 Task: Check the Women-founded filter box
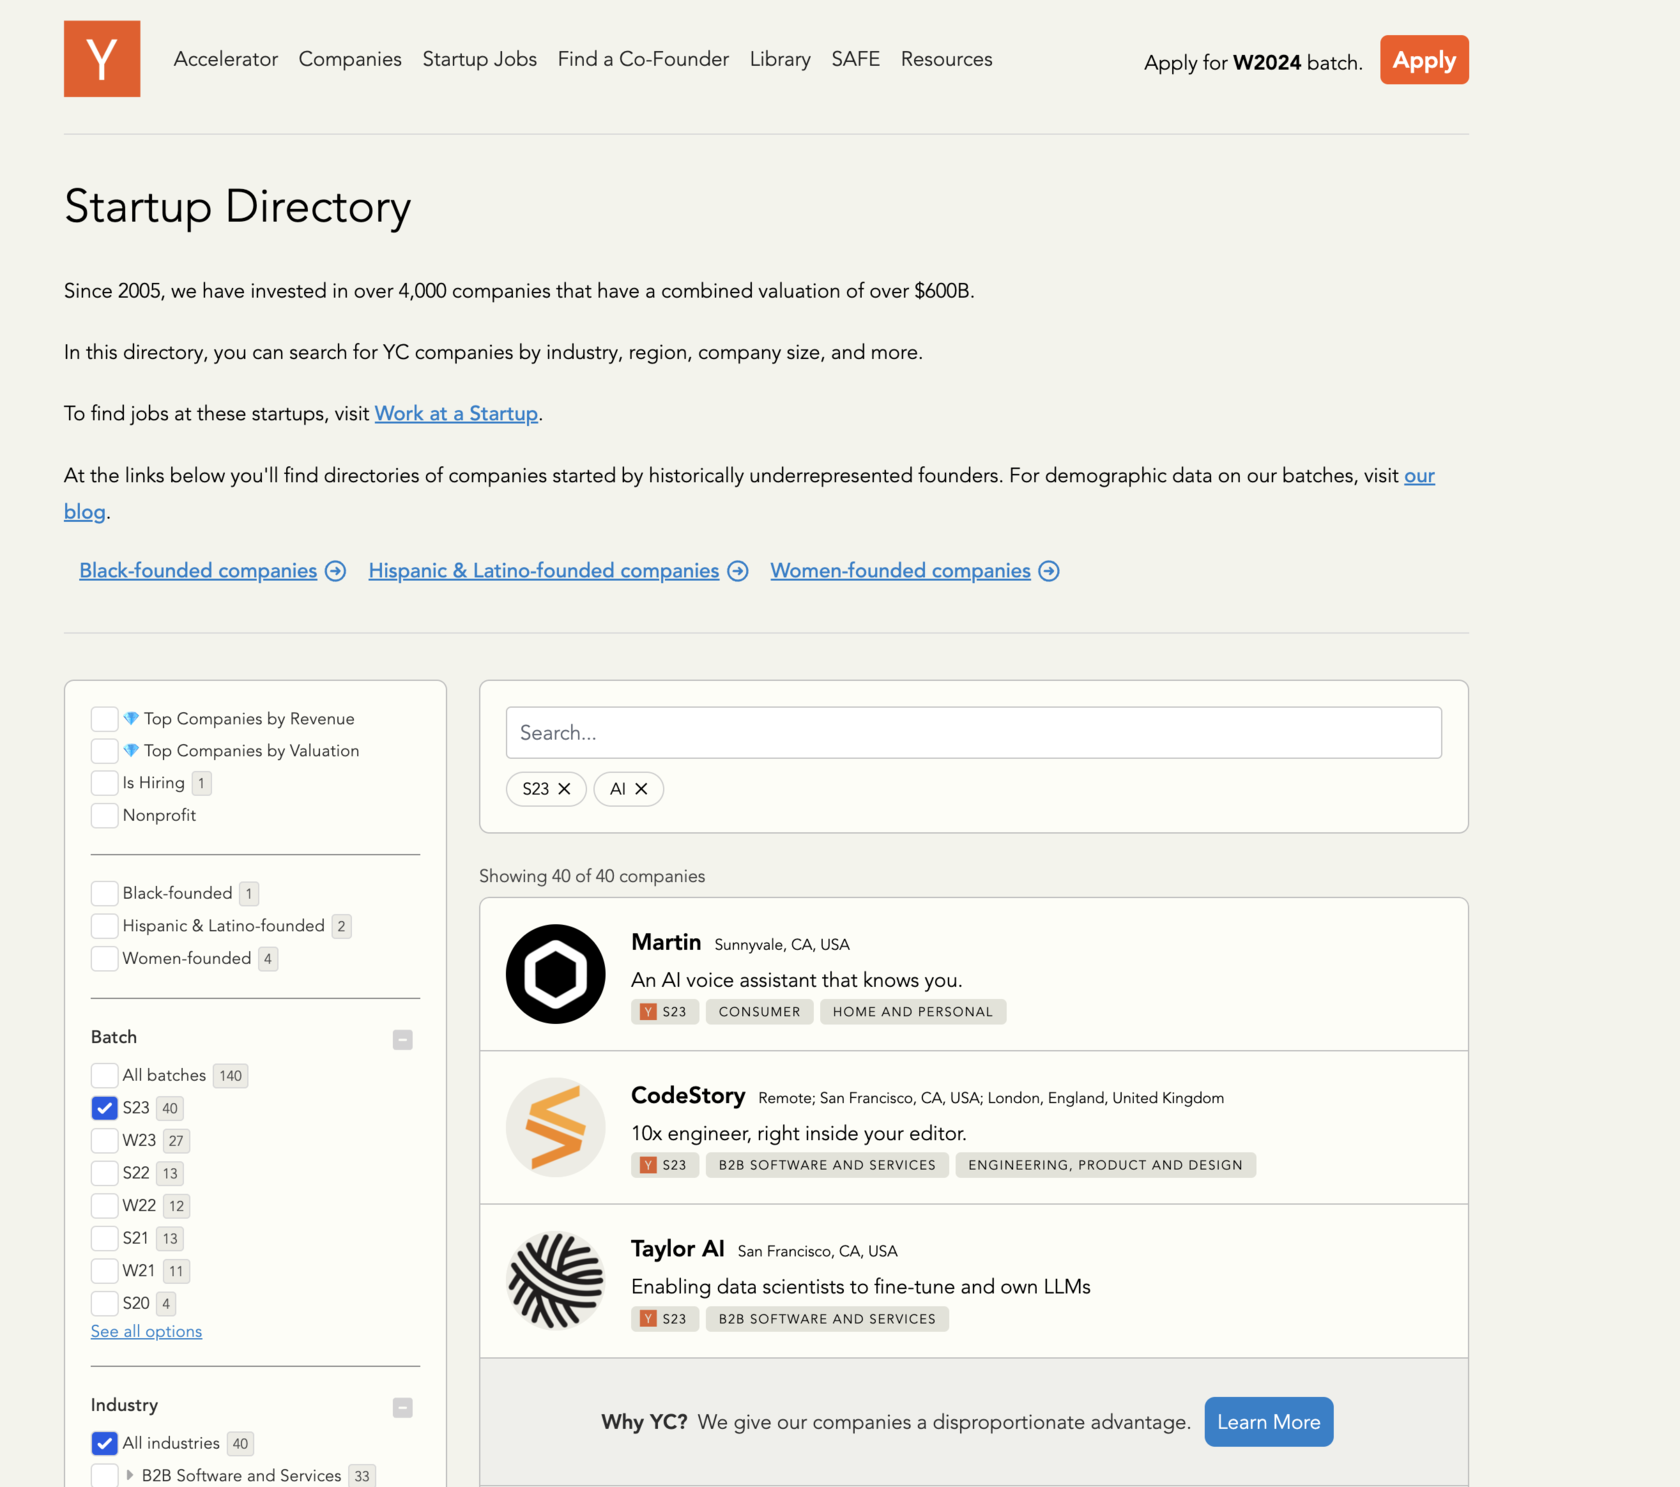click(x=104, y=958)
